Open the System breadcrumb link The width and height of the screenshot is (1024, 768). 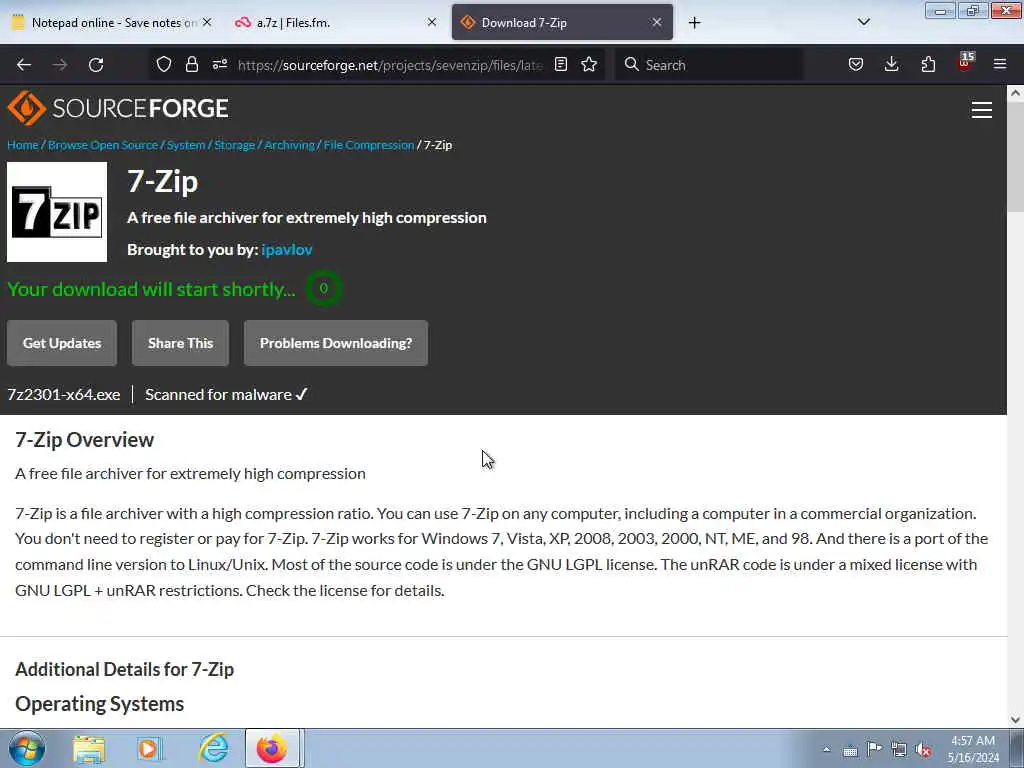[185, 145]
